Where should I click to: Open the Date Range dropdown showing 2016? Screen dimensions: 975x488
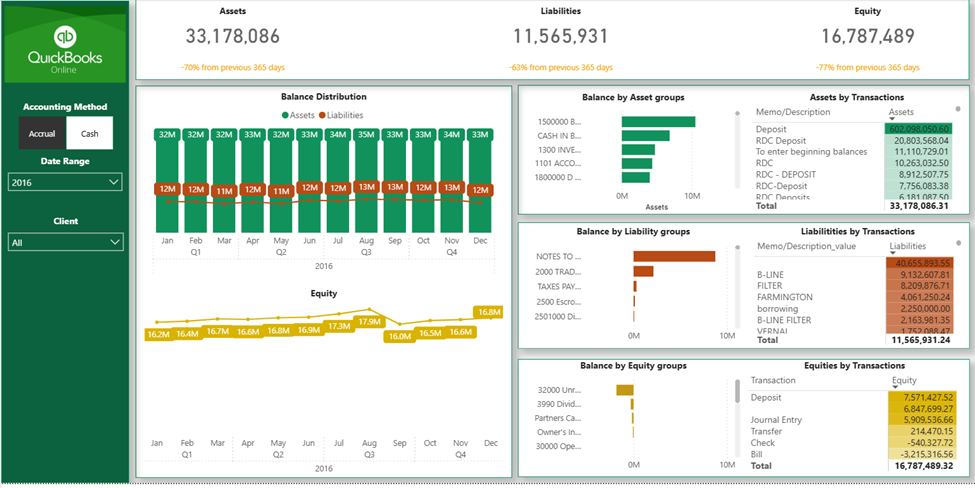(65, 182)
